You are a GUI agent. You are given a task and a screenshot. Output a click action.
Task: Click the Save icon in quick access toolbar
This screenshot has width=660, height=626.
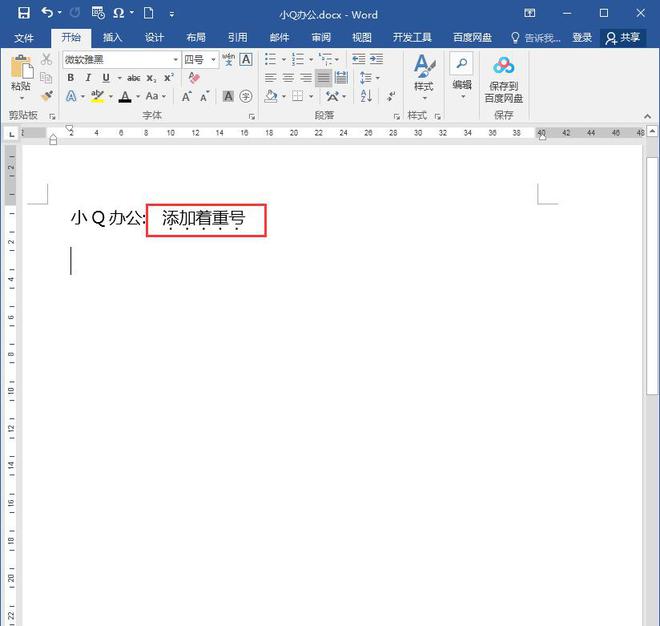(x=24, y=13)
